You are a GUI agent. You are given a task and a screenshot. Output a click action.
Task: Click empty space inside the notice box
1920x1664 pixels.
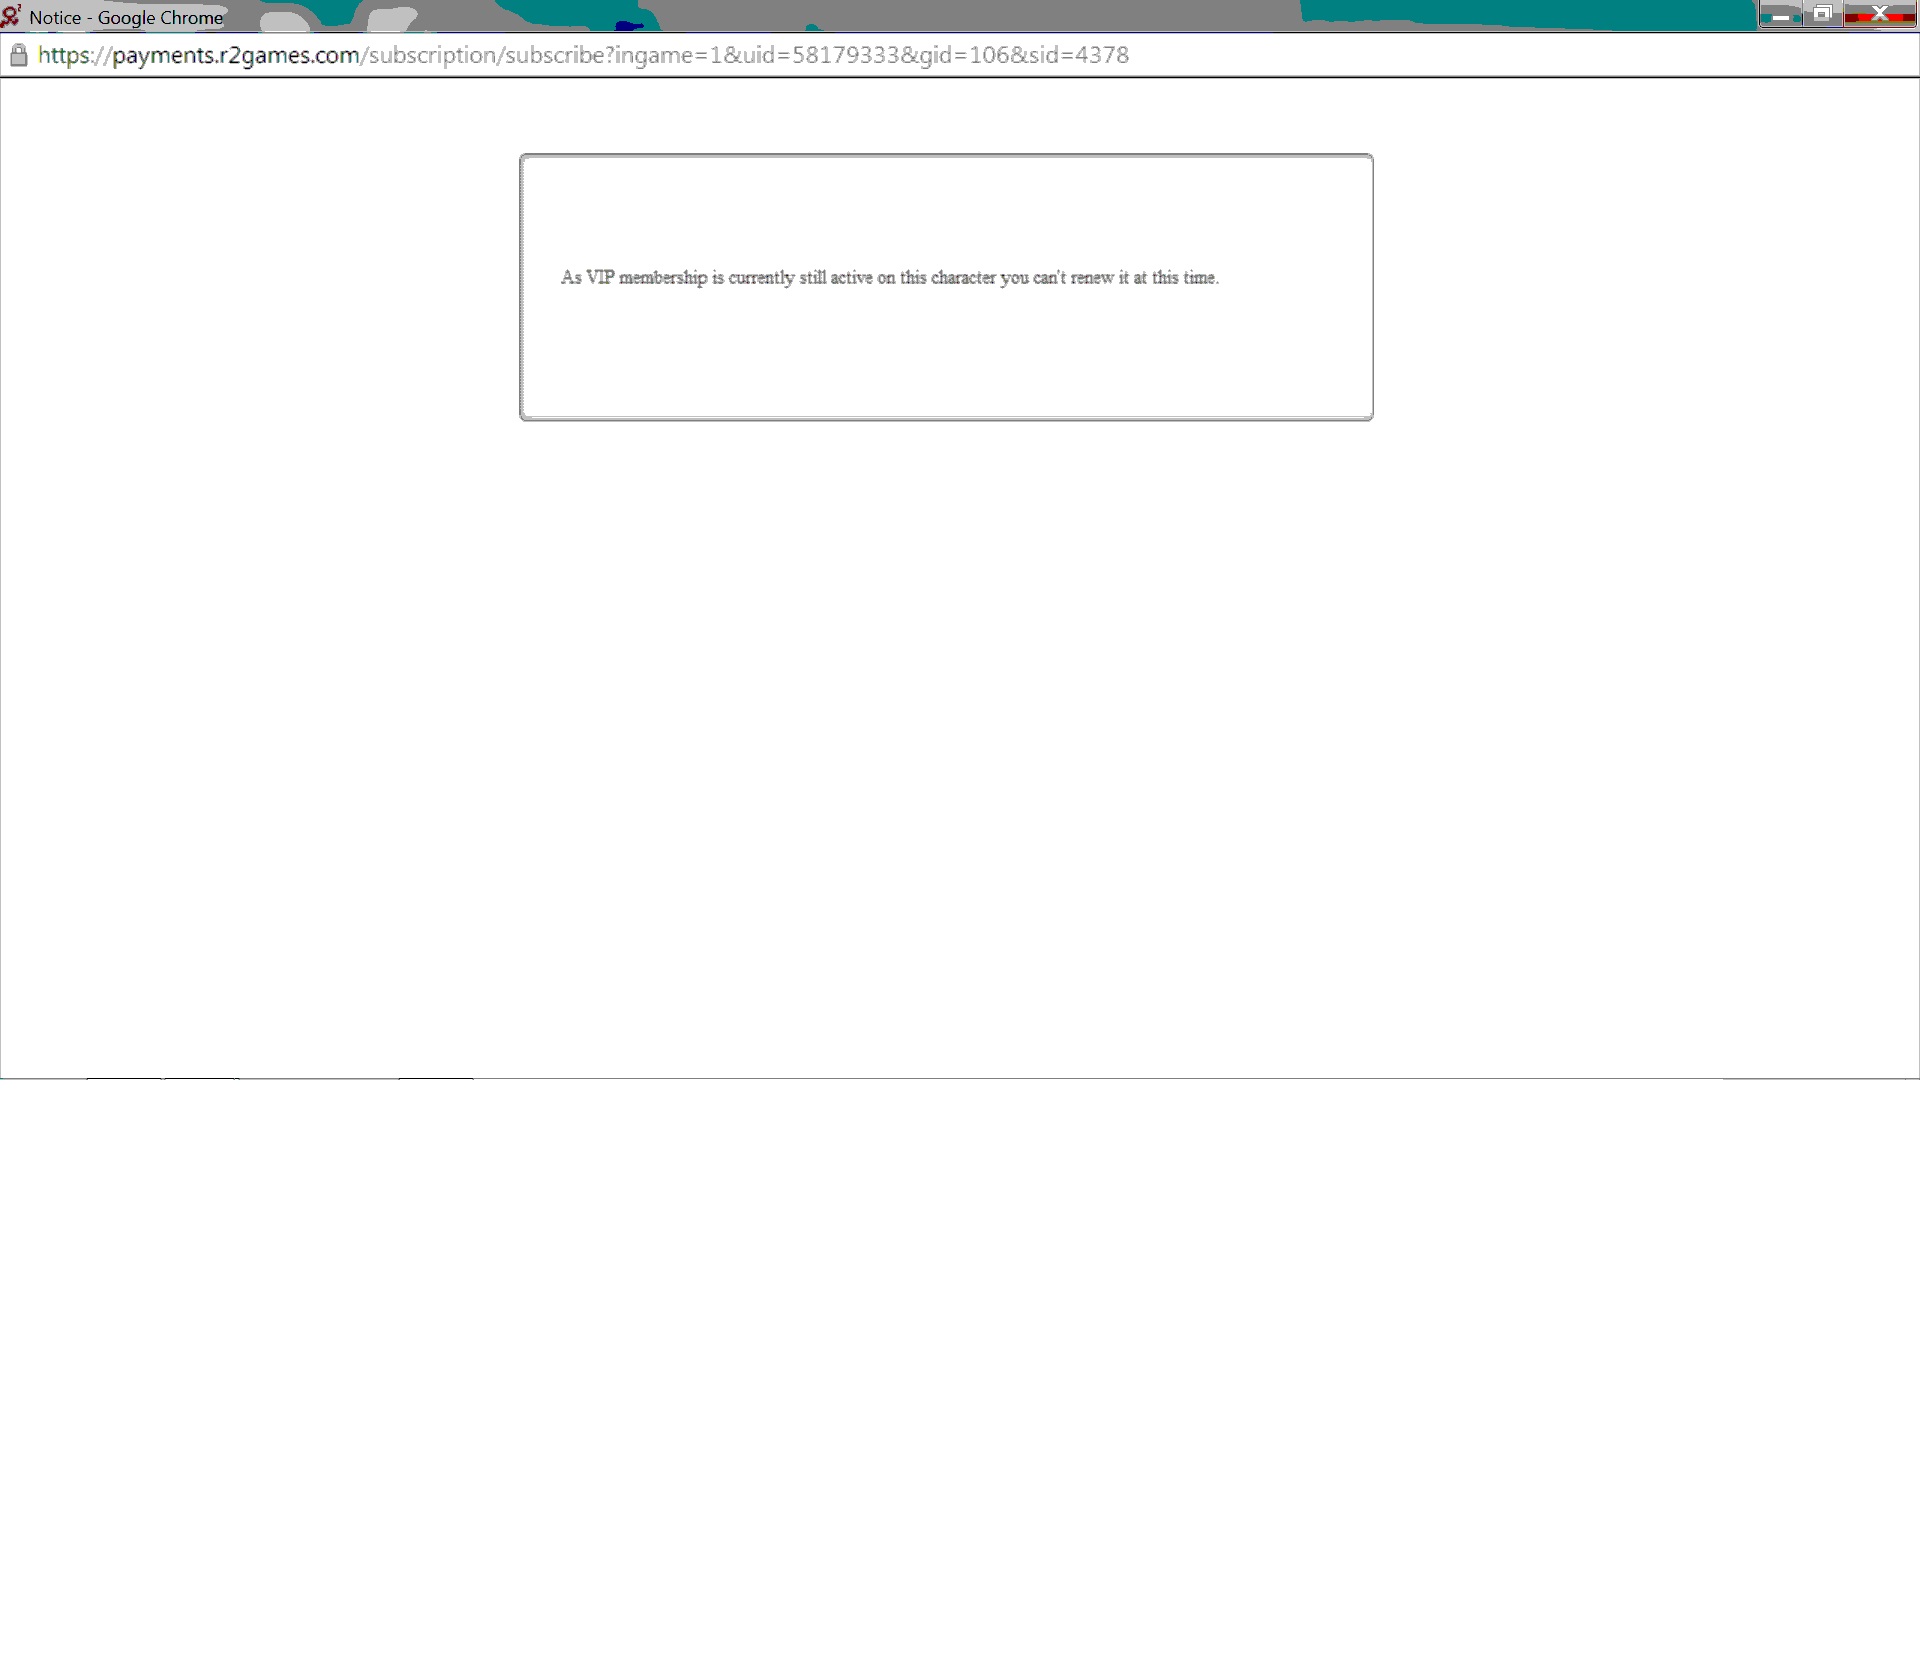point(946,360)
